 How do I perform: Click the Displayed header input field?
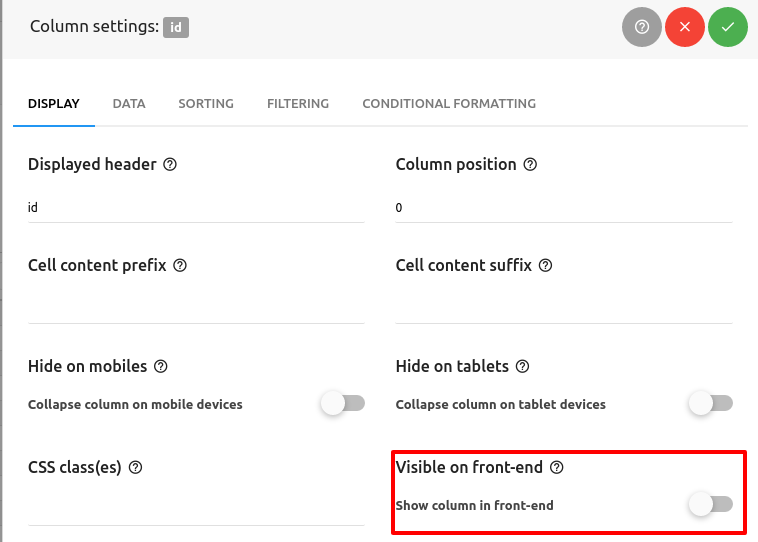tap(196, 208)
